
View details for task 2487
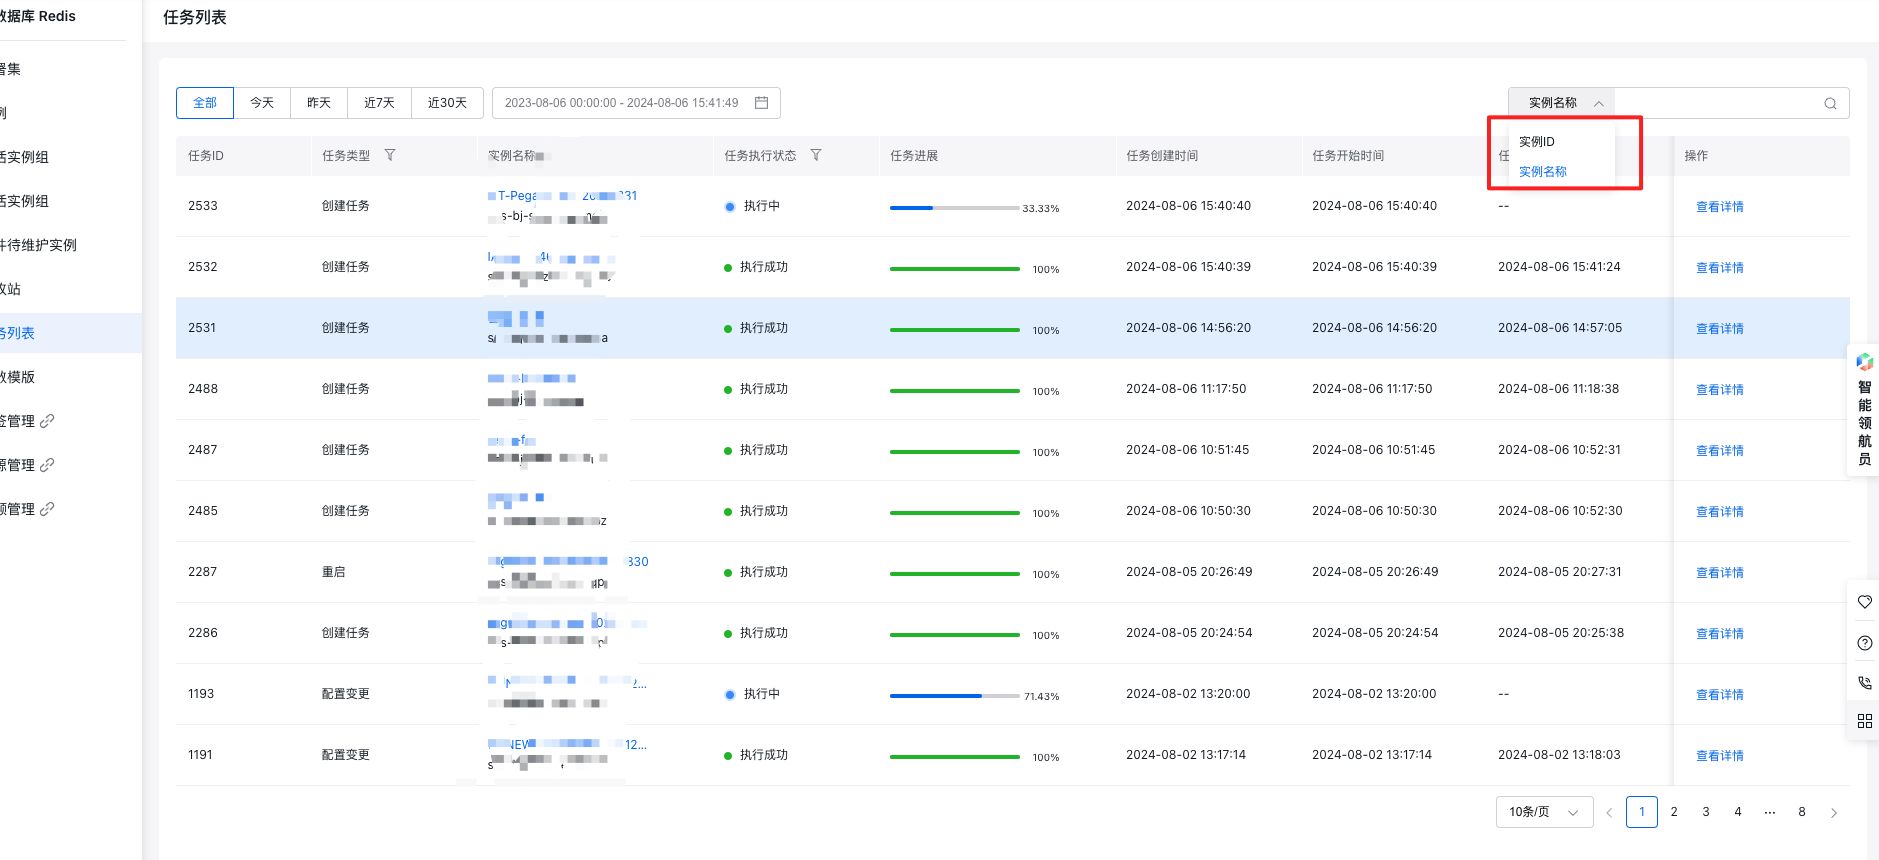[1719, 451]
